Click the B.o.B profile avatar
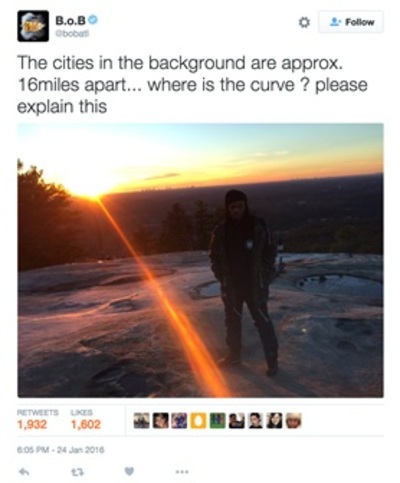The image size is (400, 483). tap(33, 26)
